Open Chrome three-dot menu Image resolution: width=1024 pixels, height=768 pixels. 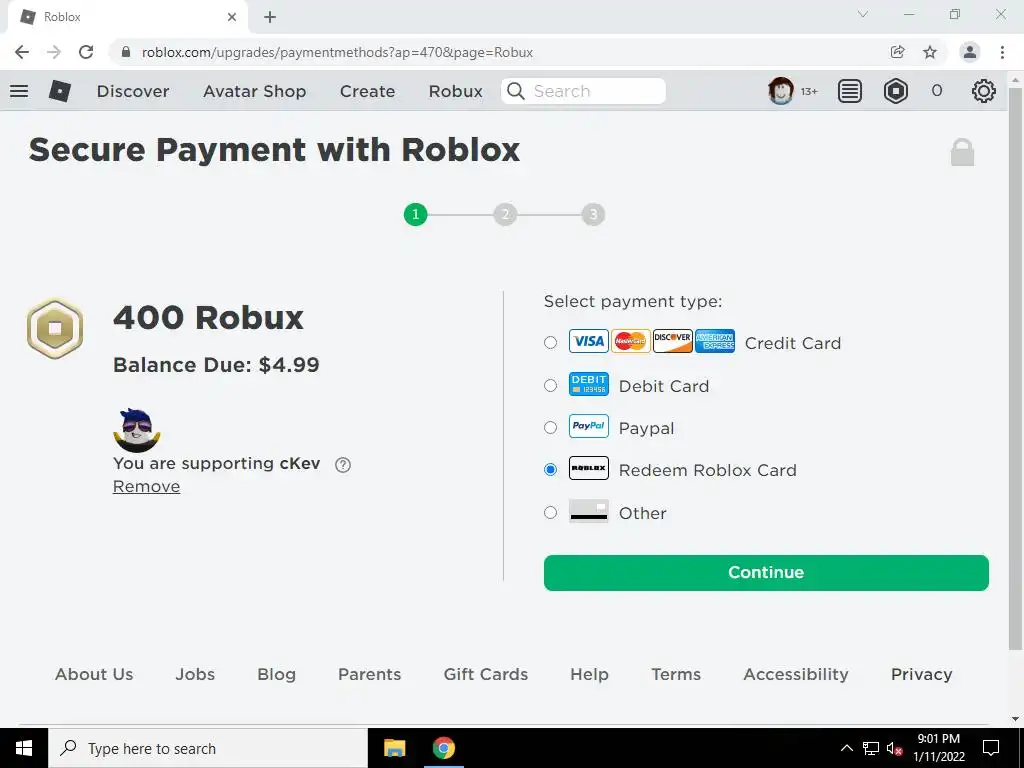tap(1002, 52)
